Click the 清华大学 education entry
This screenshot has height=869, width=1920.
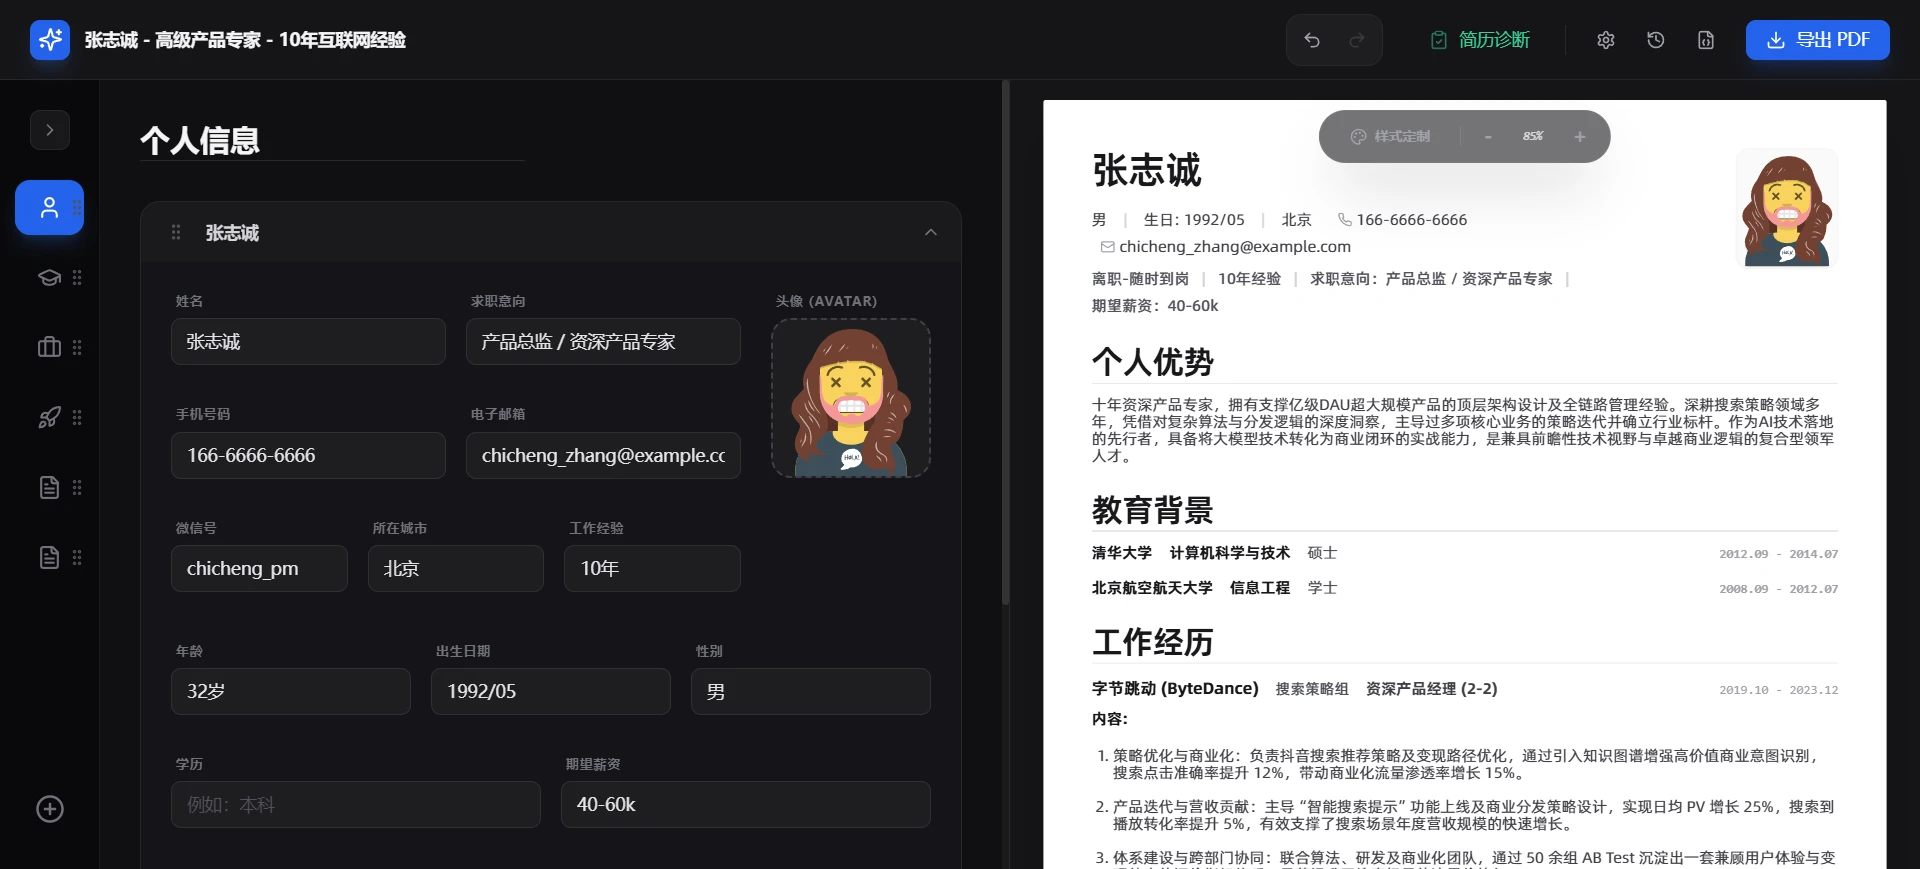click(1465, 553)
